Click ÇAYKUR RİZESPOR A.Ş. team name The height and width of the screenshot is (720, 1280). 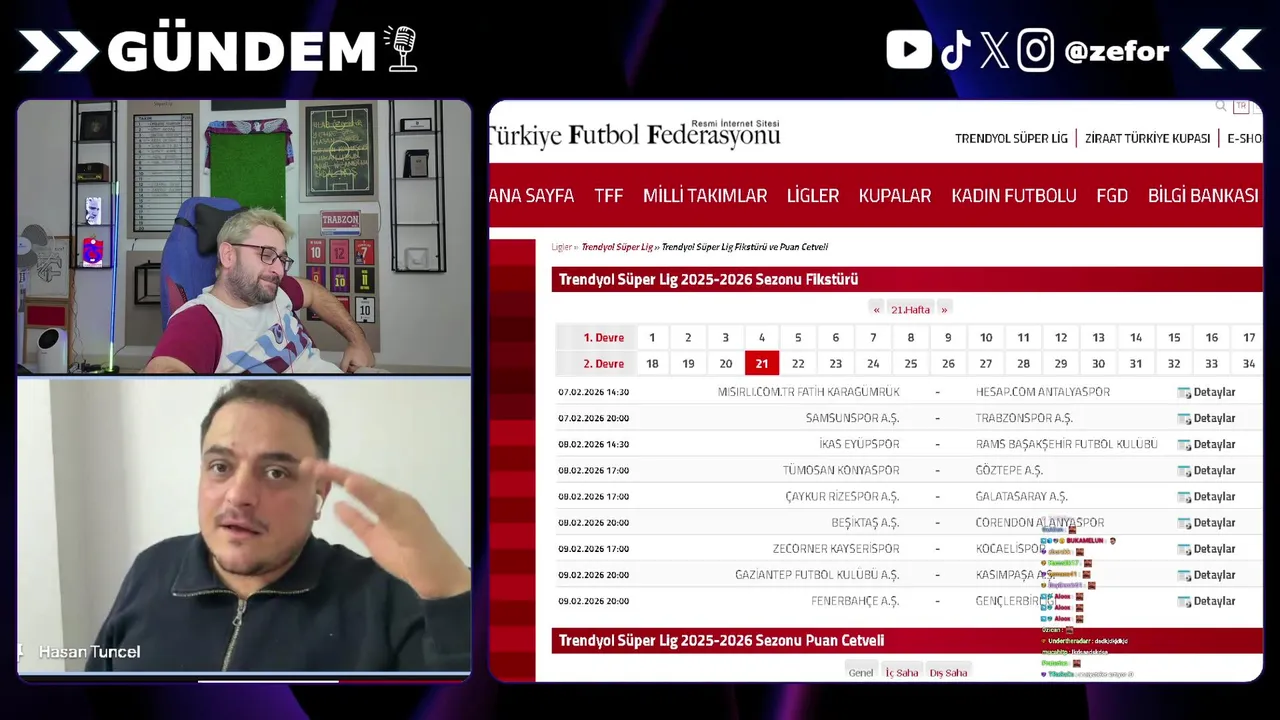point(842,496)
